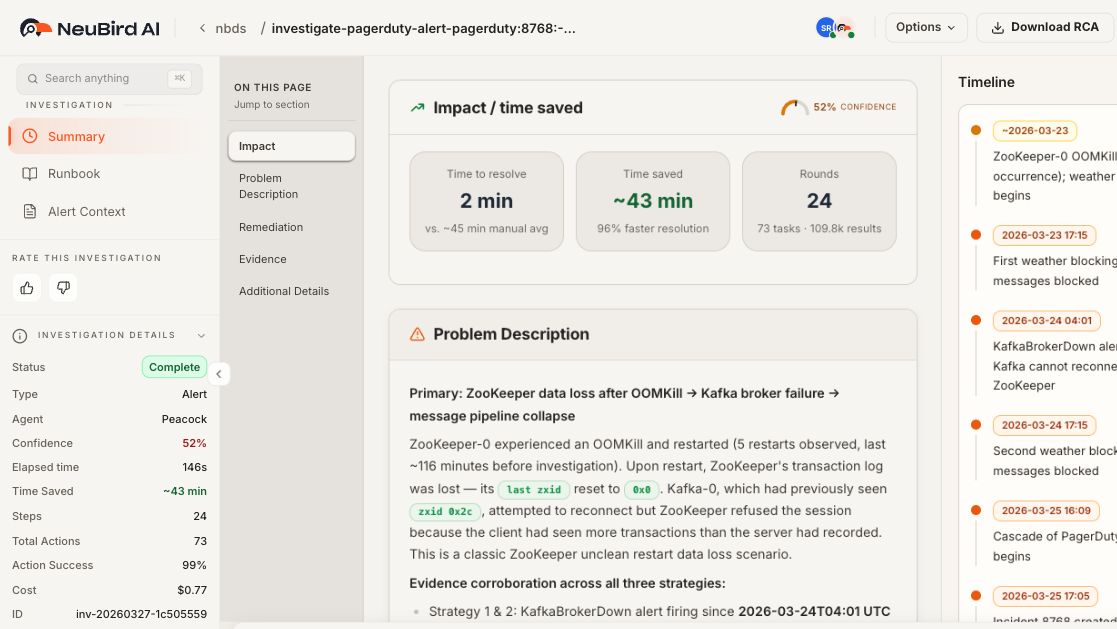This screenshot has width=1117, height=629.
Task: Click the Complete status badge
Action: [x=175, y=367]
